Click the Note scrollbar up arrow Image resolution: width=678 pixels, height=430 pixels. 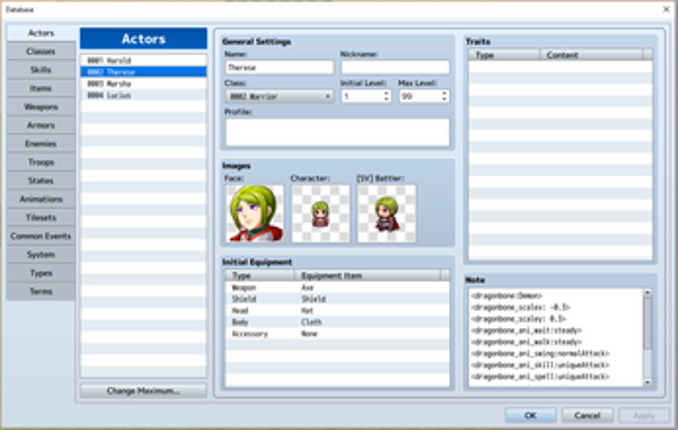coord(648,292)
